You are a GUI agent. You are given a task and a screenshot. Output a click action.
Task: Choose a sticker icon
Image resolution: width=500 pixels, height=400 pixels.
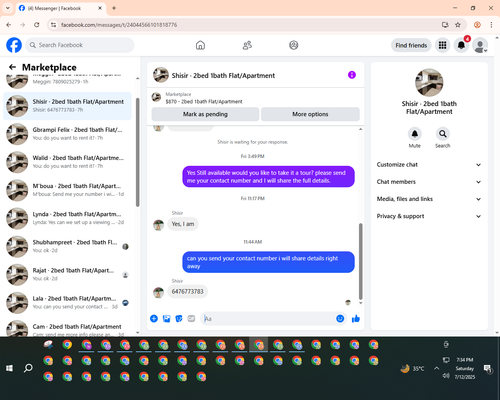coord(179,319)
